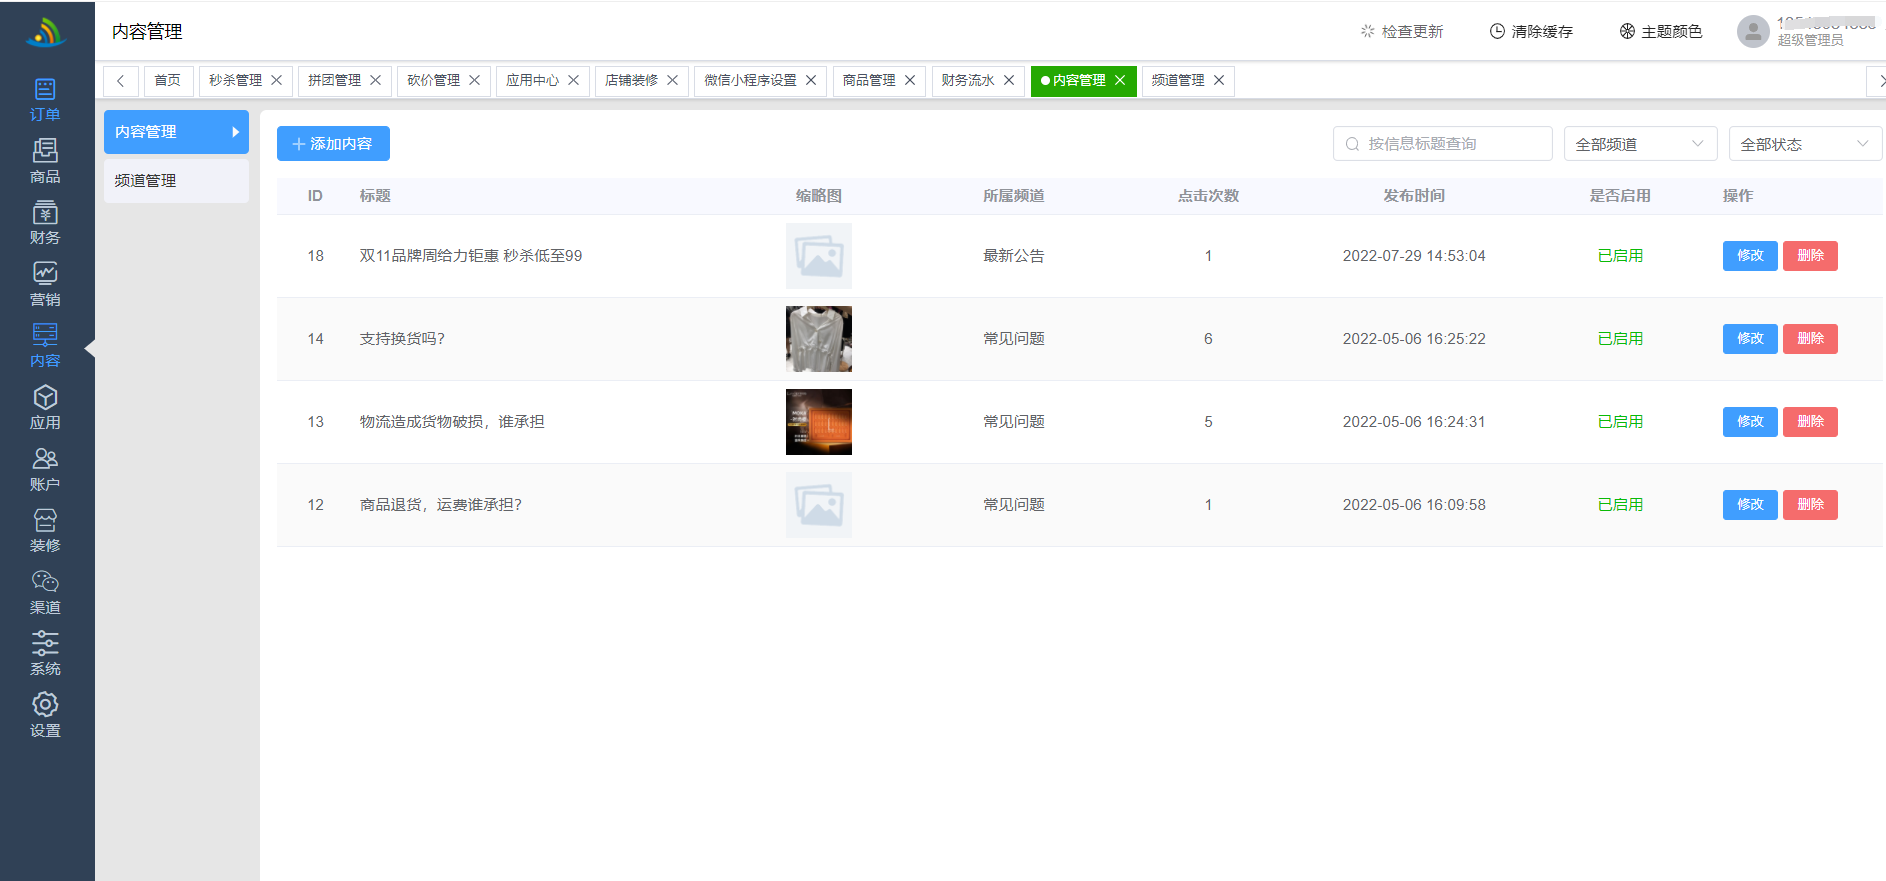The image size is (1886, 881).
Task: Open the 订单 orders sidebar icon
Action: (x=45, y=100)
